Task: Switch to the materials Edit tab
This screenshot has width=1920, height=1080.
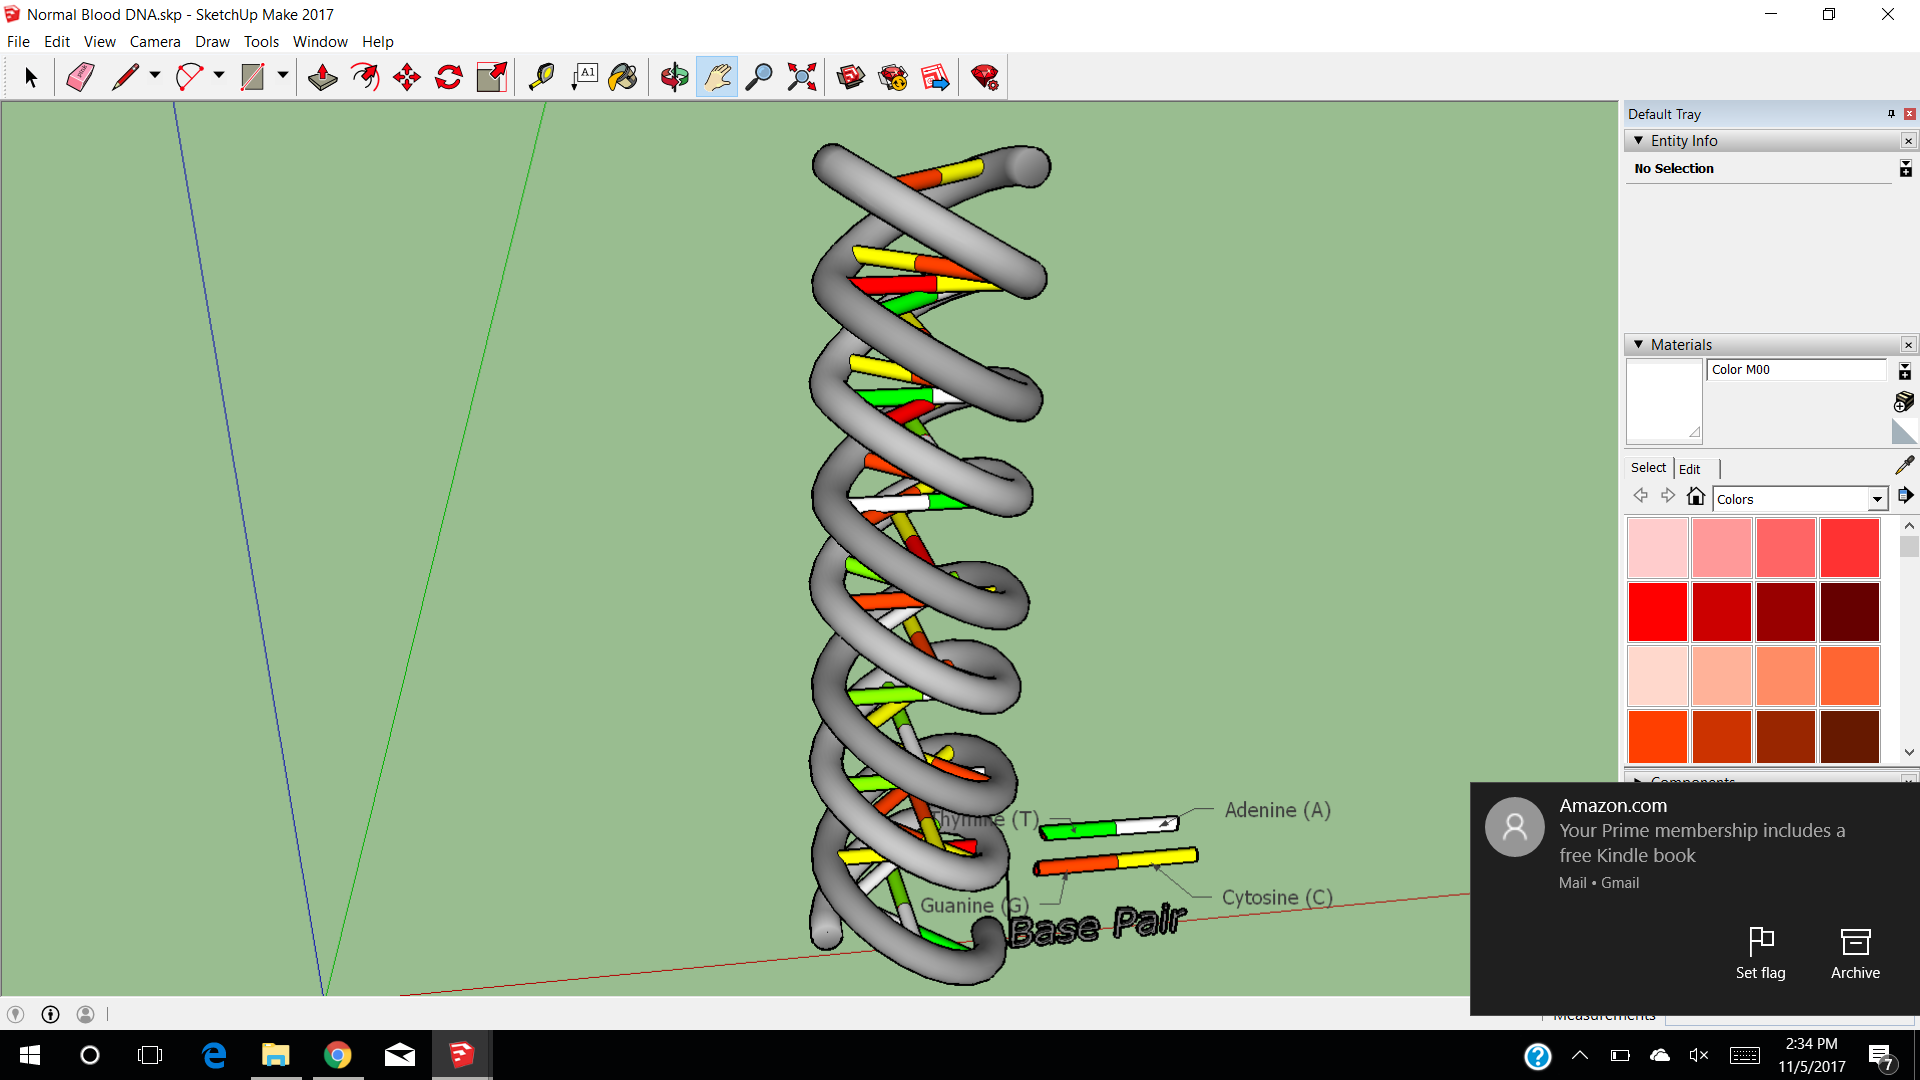Action: tap(1689, 469)
